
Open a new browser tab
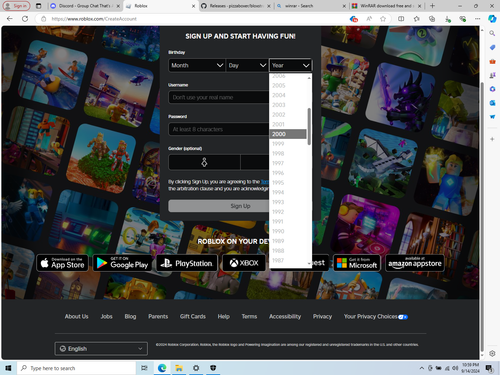point(432,6)
